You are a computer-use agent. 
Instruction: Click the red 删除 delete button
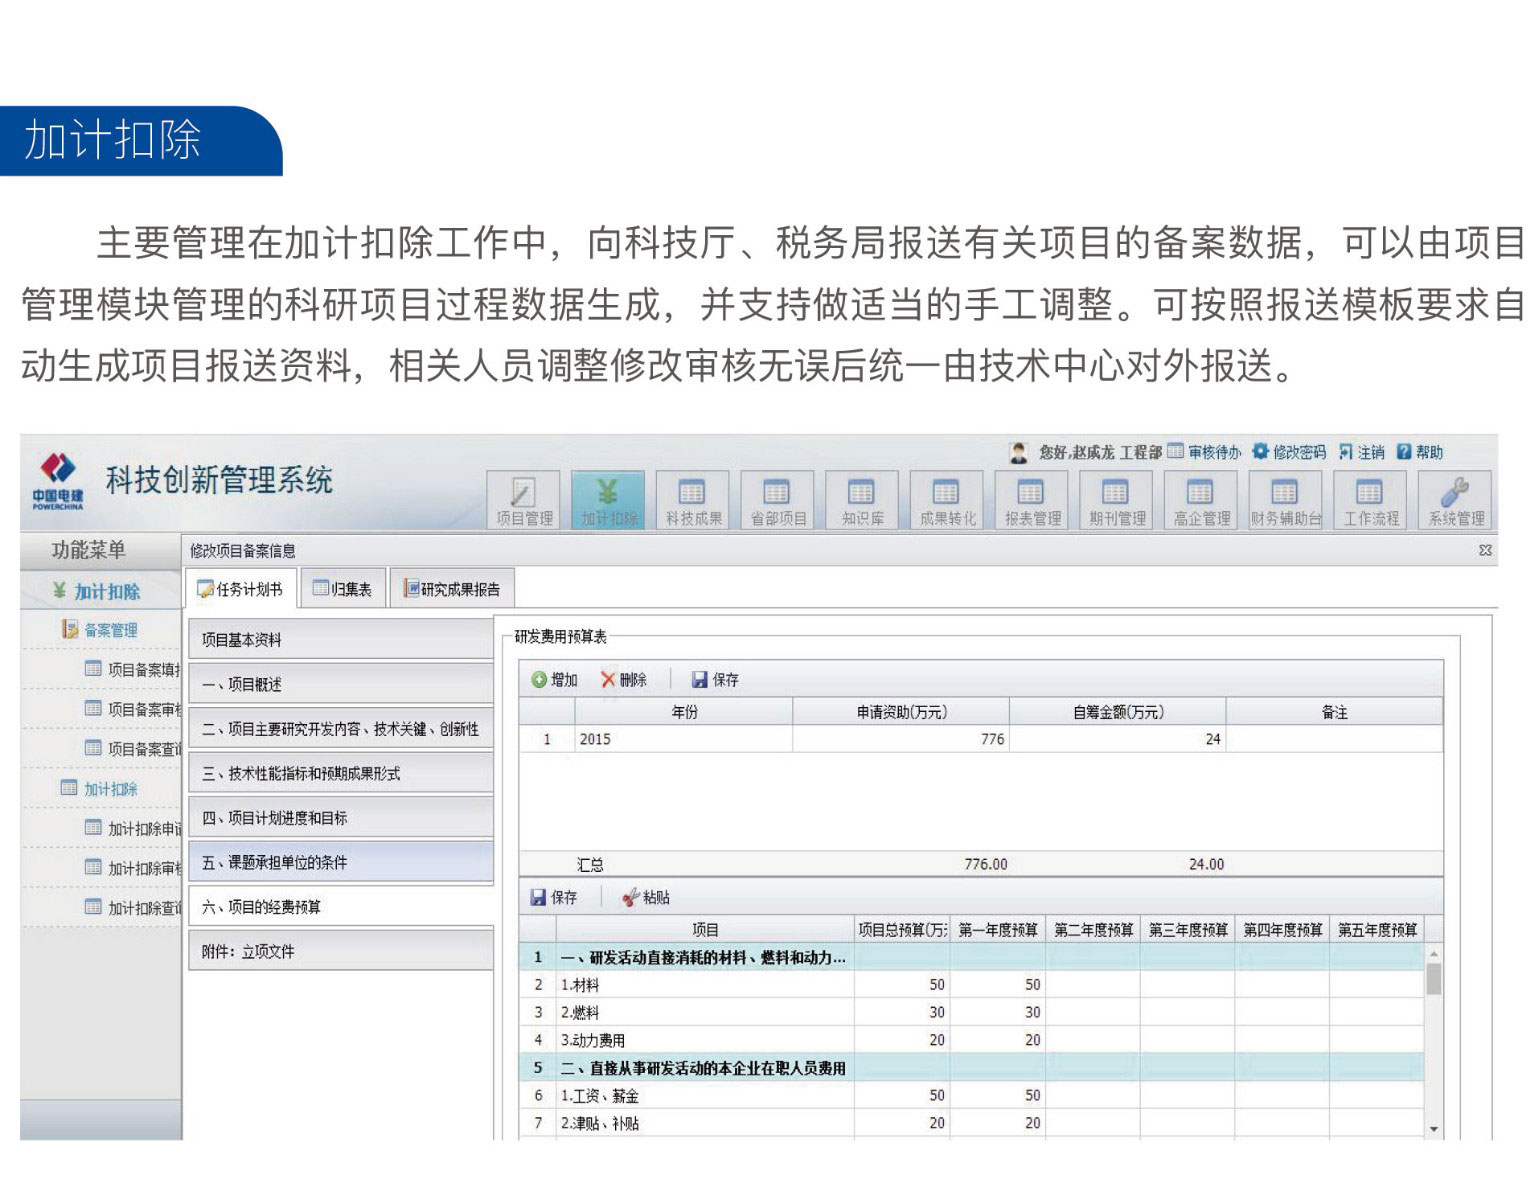(624, 680)
